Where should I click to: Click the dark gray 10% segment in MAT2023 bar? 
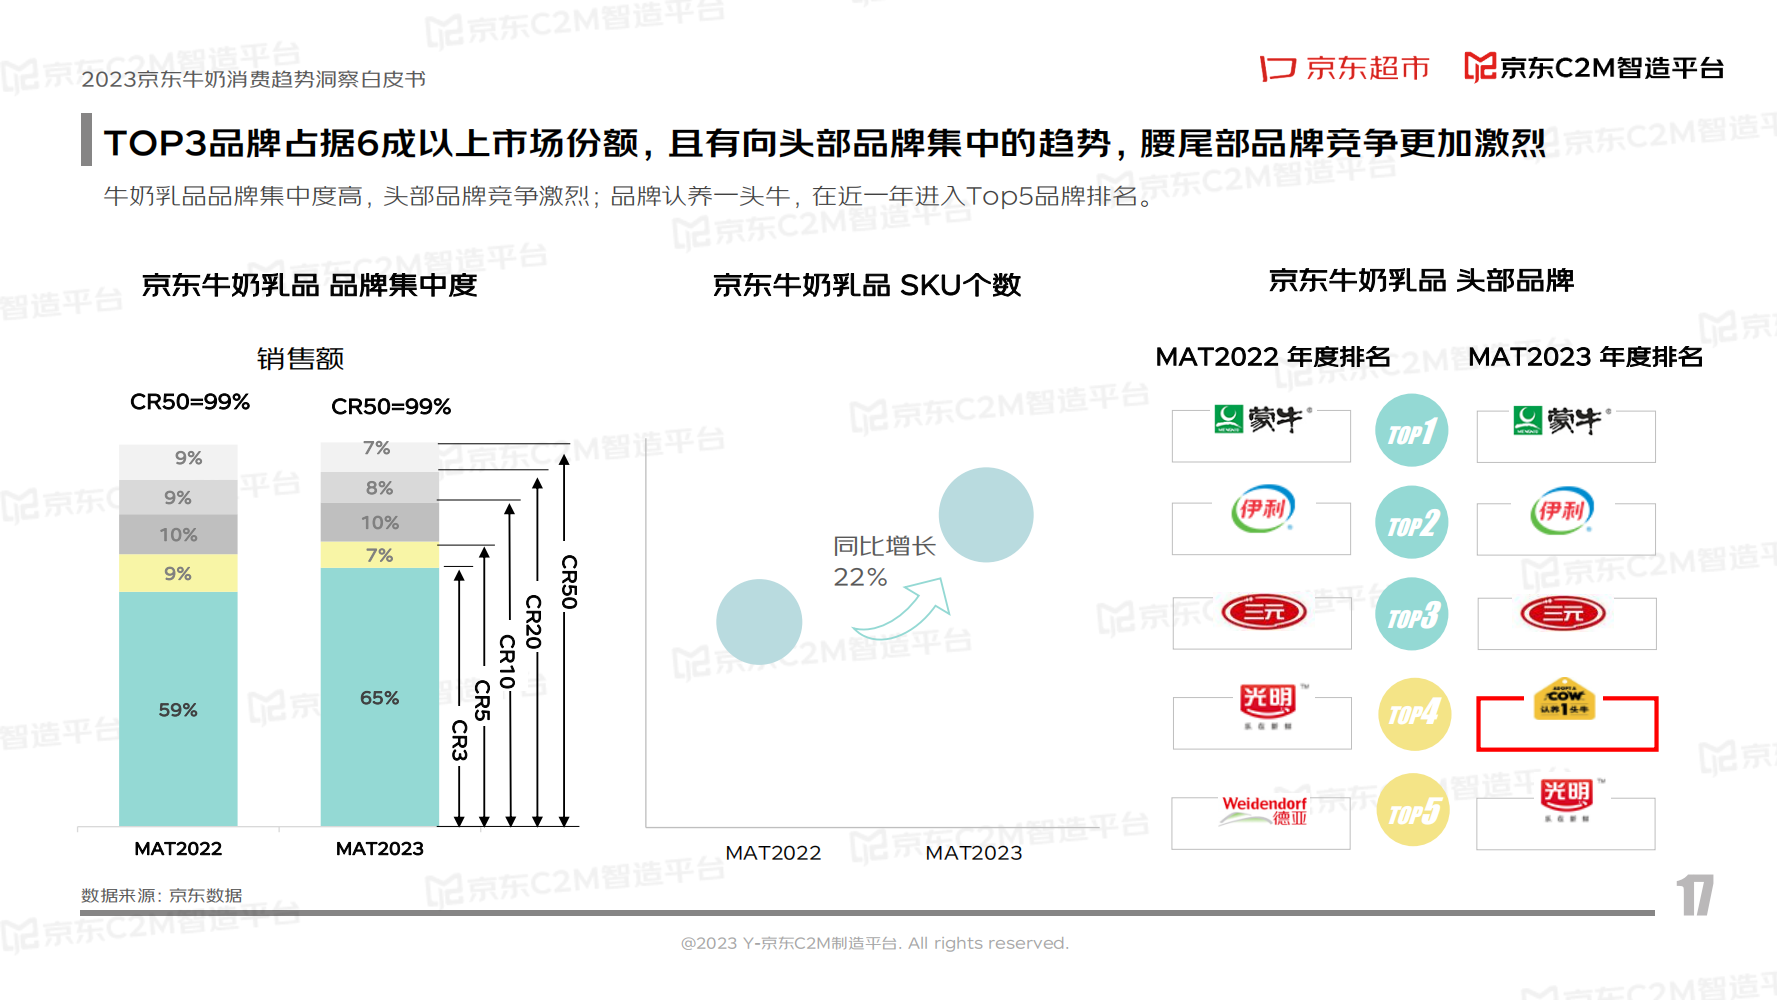379,522
